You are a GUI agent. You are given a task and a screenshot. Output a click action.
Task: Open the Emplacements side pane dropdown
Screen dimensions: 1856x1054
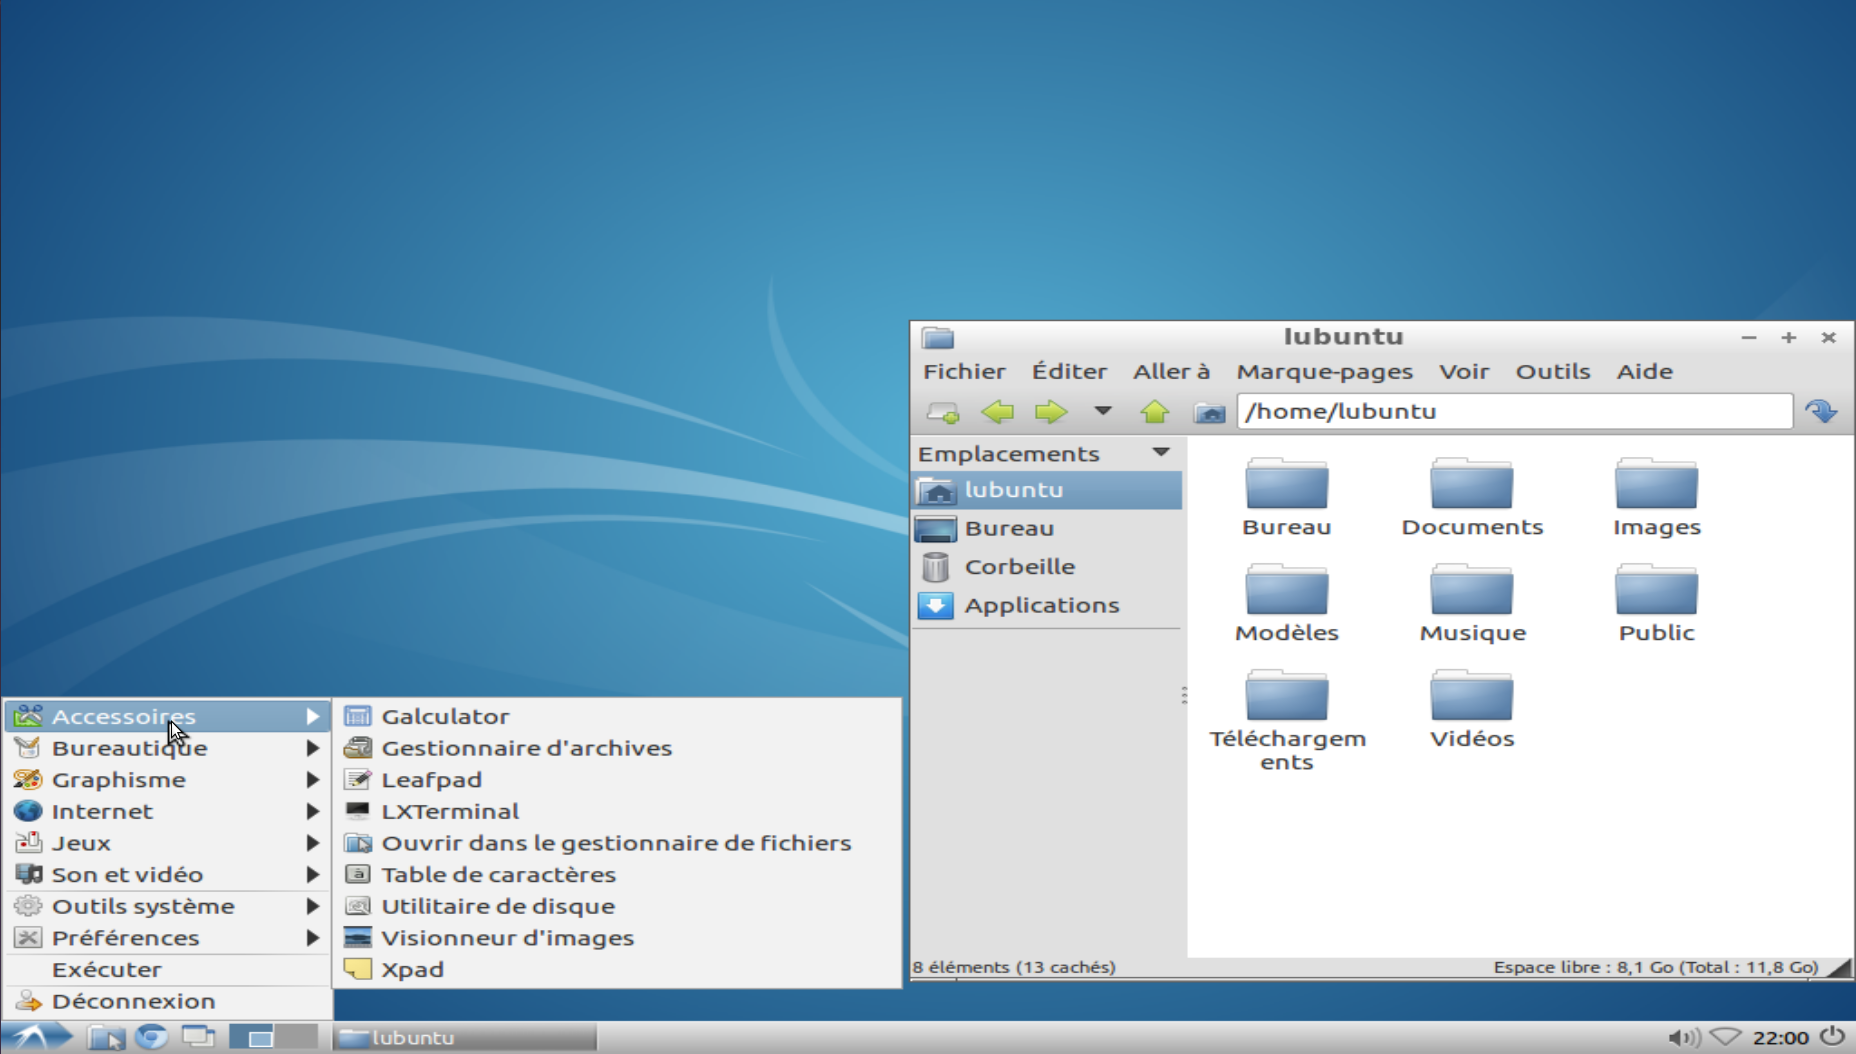point(1160,453)
